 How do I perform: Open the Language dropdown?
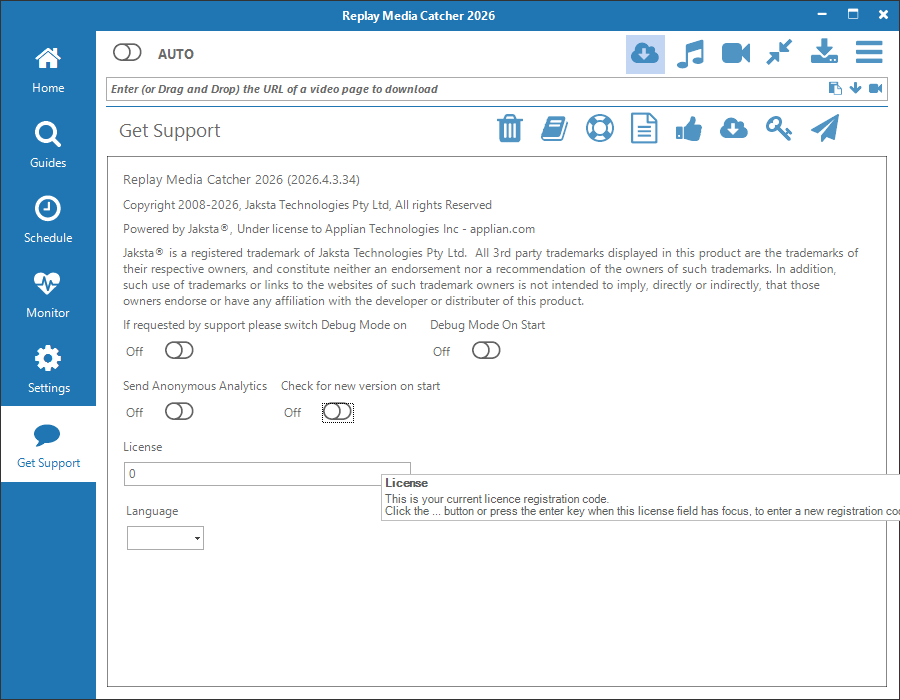[165, 538]
